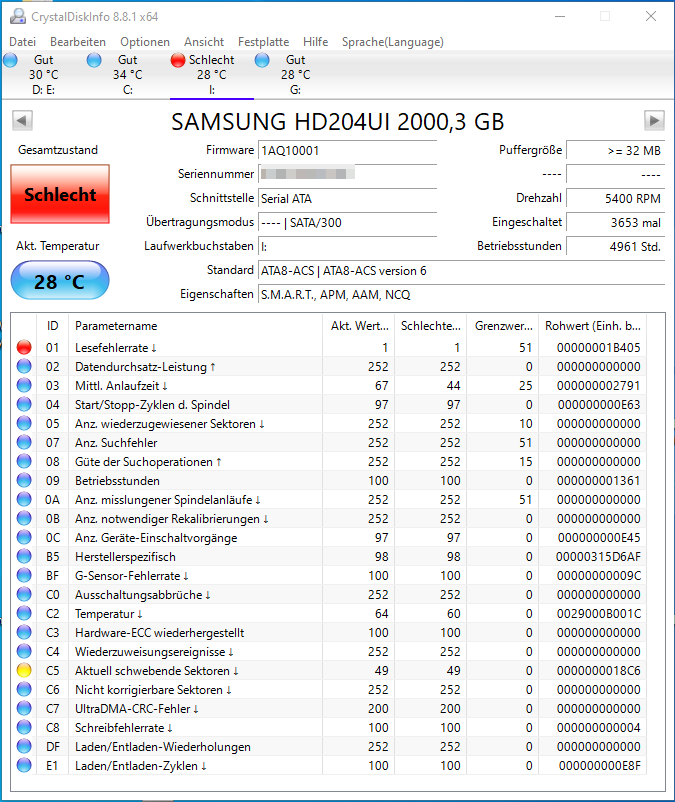Image resolution: width=675 pixels, height=802 pixels.
Task: Click the Firmware field 1AQ10001
Action: (347, 151)
